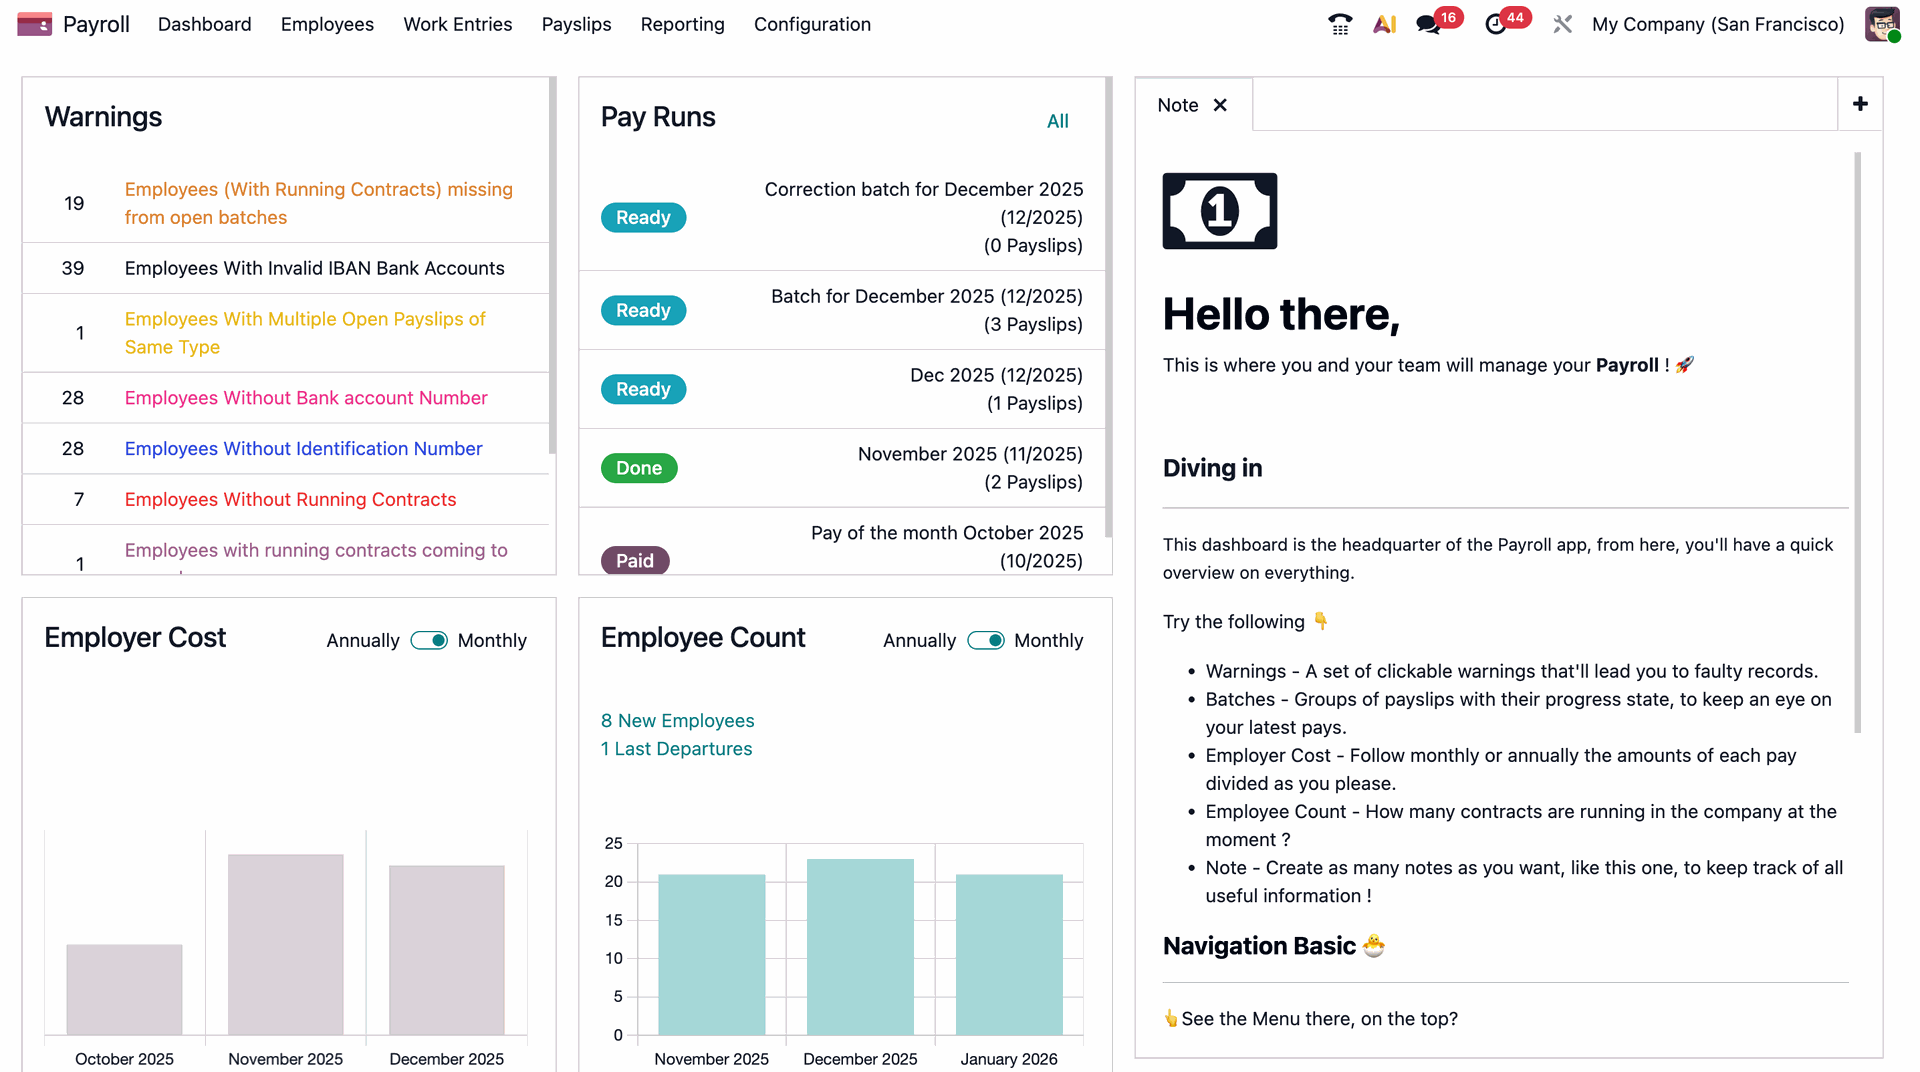The height and width of the screenshot is (1072, 1920).
Task: Open the Payroll app icon
Action: (34, 23)
